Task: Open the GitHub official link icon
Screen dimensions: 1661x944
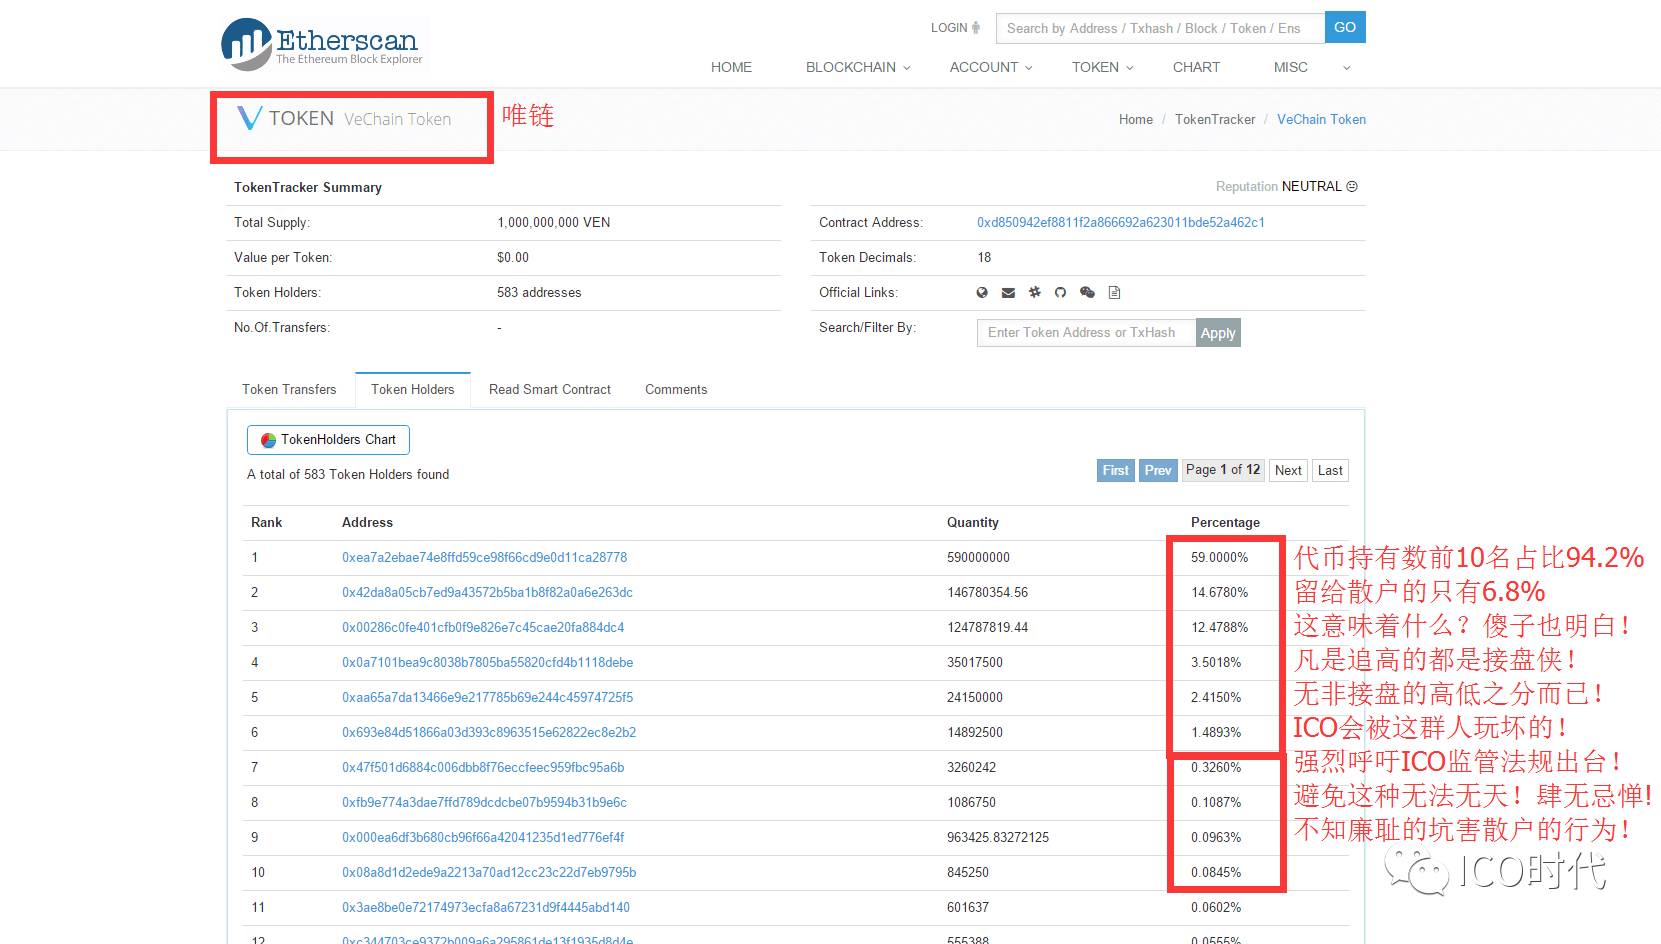Action: click(x=1060, y=292)
